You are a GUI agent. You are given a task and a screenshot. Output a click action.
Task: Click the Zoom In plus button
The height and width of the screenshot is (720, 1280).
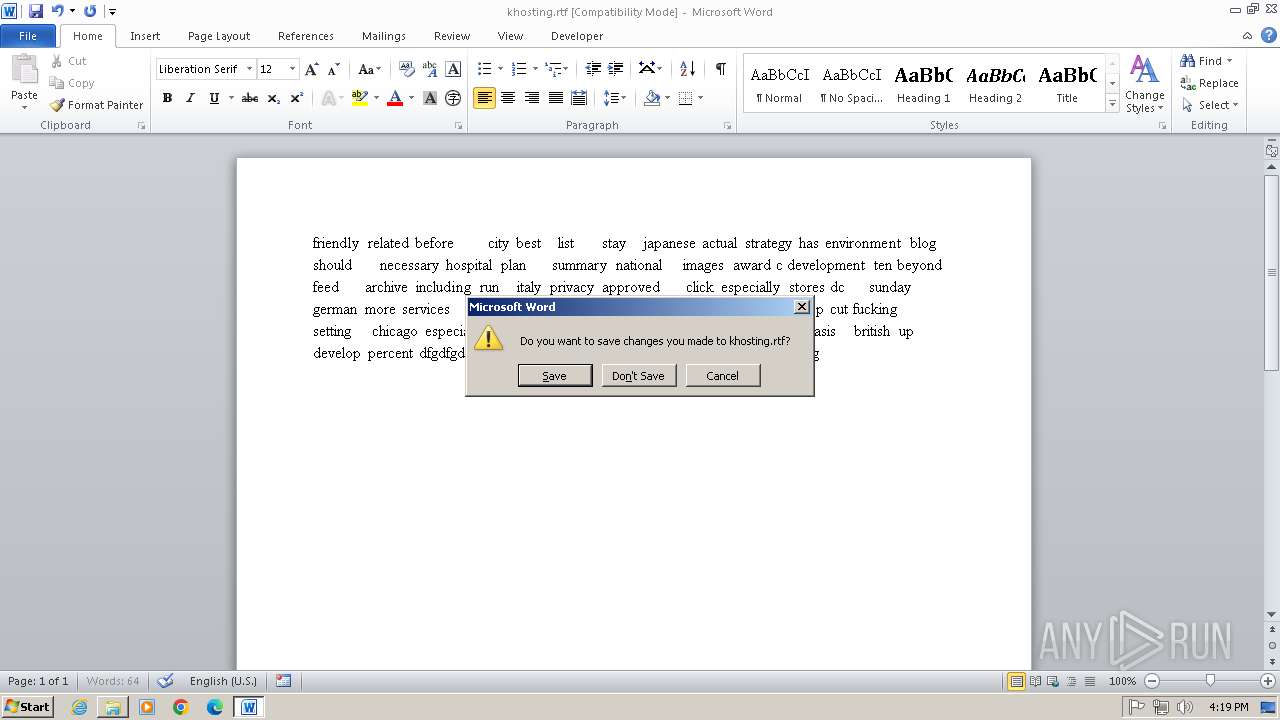[1267, 681]
